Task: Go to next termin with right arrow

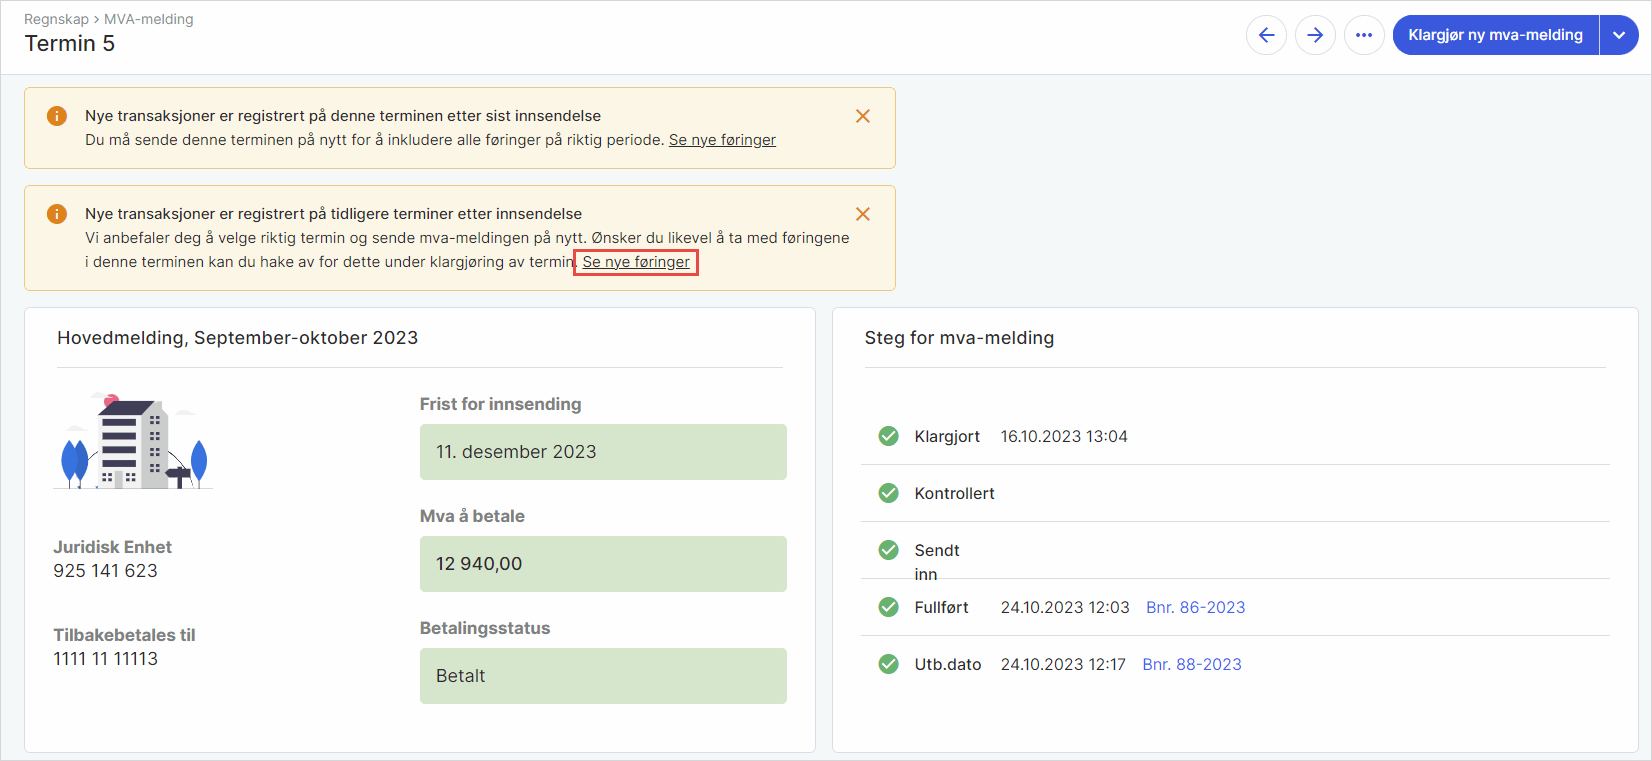Action: point(1315,35)
